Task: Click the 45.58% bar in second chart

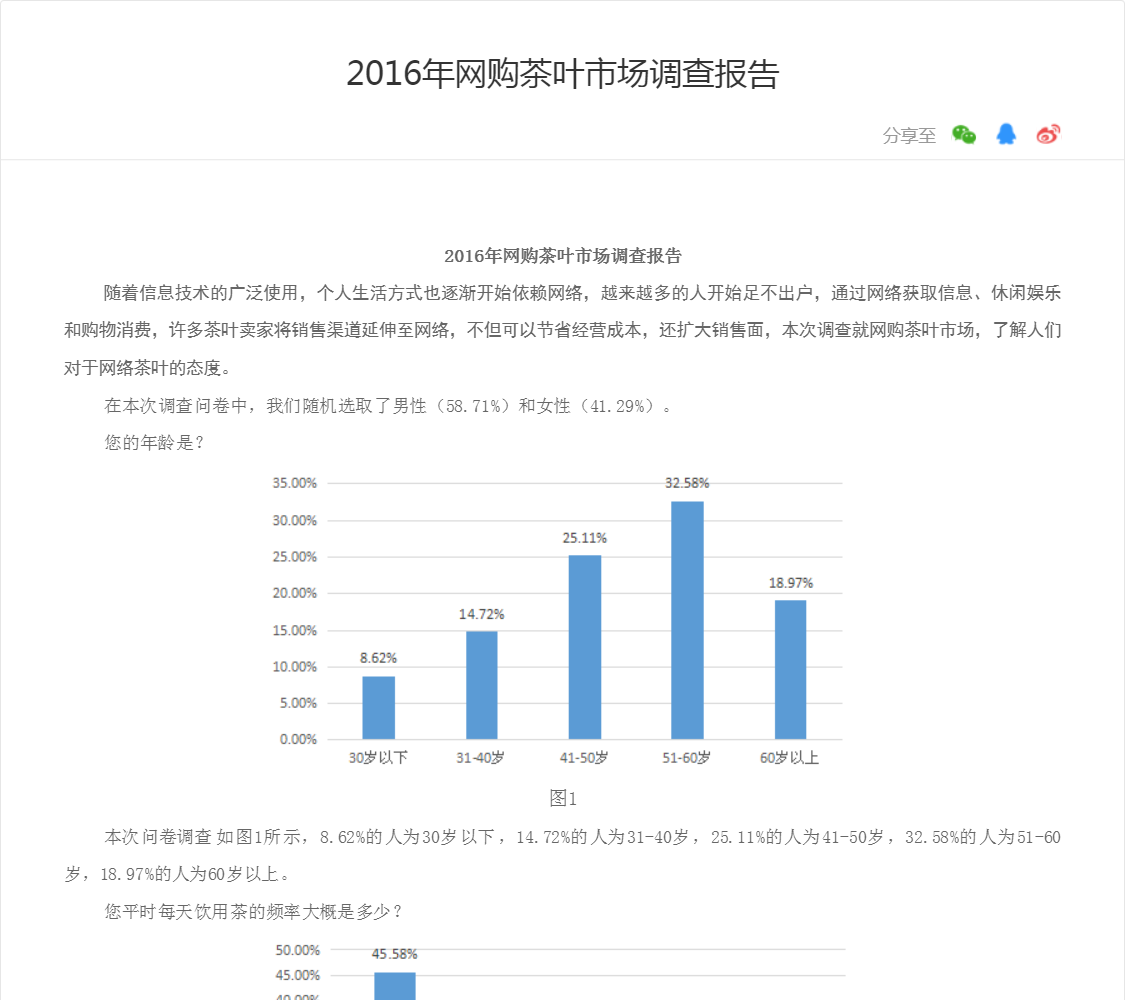Action: click(x=395, y=986)
